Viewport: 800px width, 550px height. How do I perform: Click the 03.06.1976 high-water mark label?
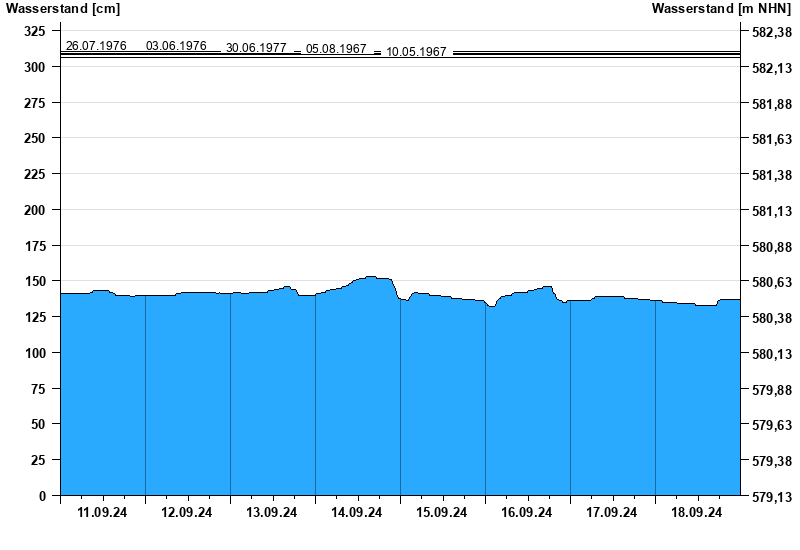176,46
